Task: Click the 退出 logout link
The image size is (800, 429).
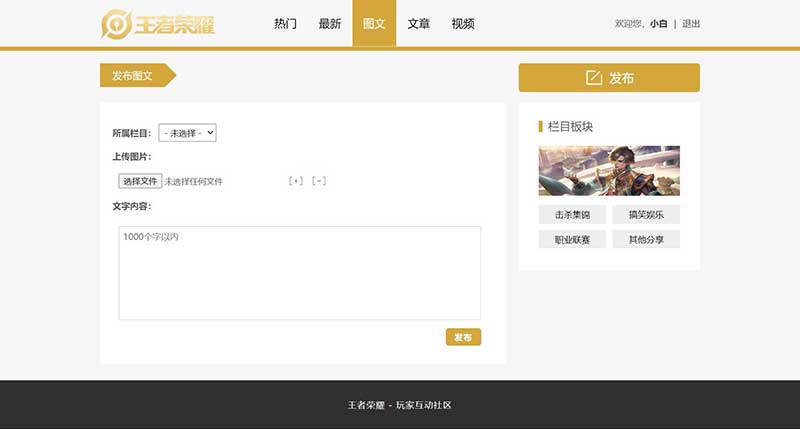Action: [691, 24]
